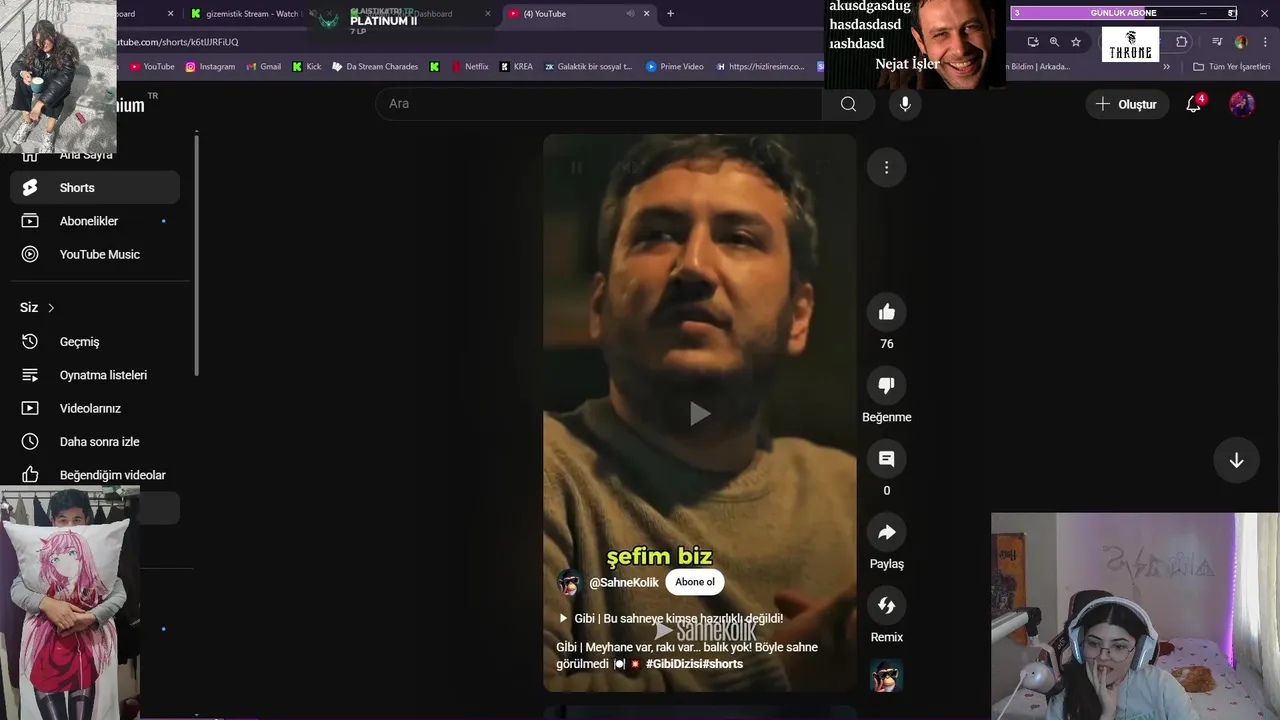Dislike the short with thumbs-down icon
This screenshot has height=720, width=1280.
[886, 386]
